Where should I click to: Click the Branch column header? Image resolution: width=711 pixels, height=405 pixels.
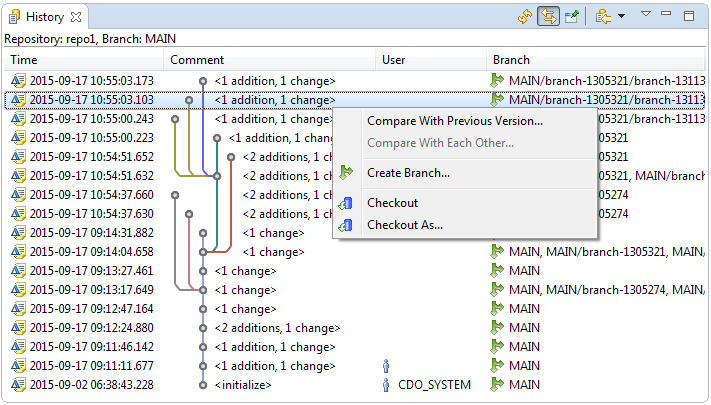[x=511, y=60]
